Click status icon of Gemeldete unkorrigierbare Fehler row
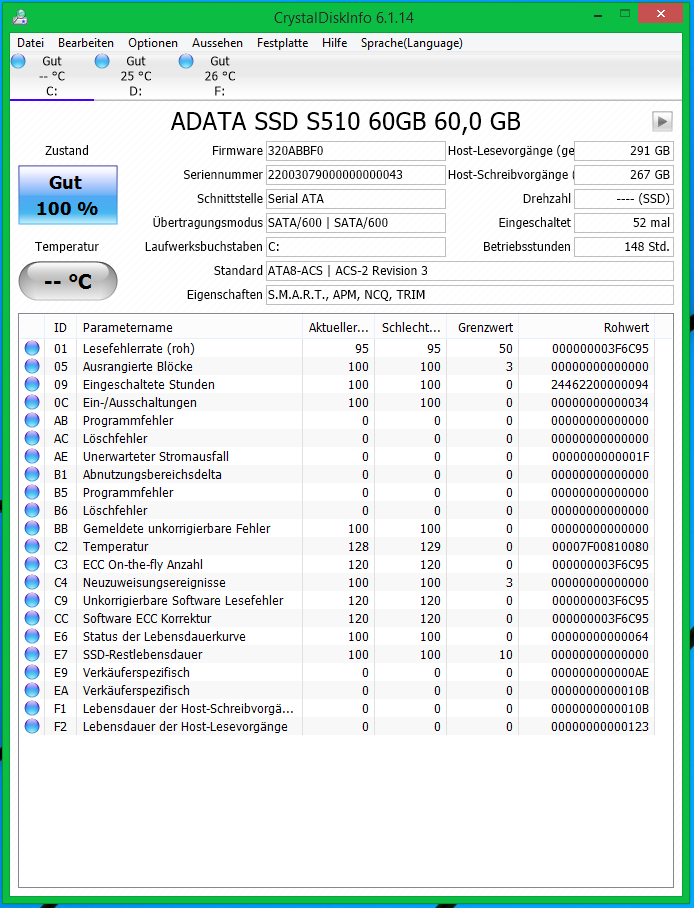Image resolution: width=694 pixels, height=908 pixels. click(32, 528)
